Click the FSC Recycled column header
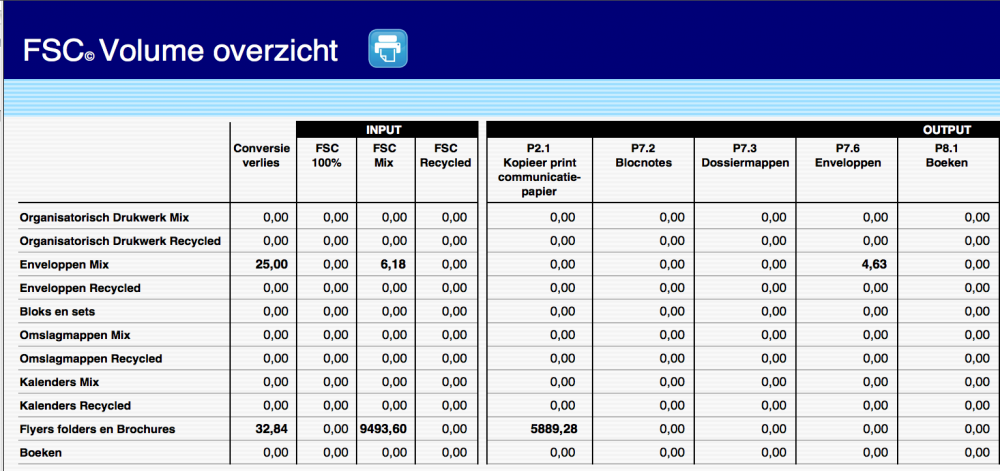Screen dimensions: 1000x471 pyautogui.click(x=445, y=155)
